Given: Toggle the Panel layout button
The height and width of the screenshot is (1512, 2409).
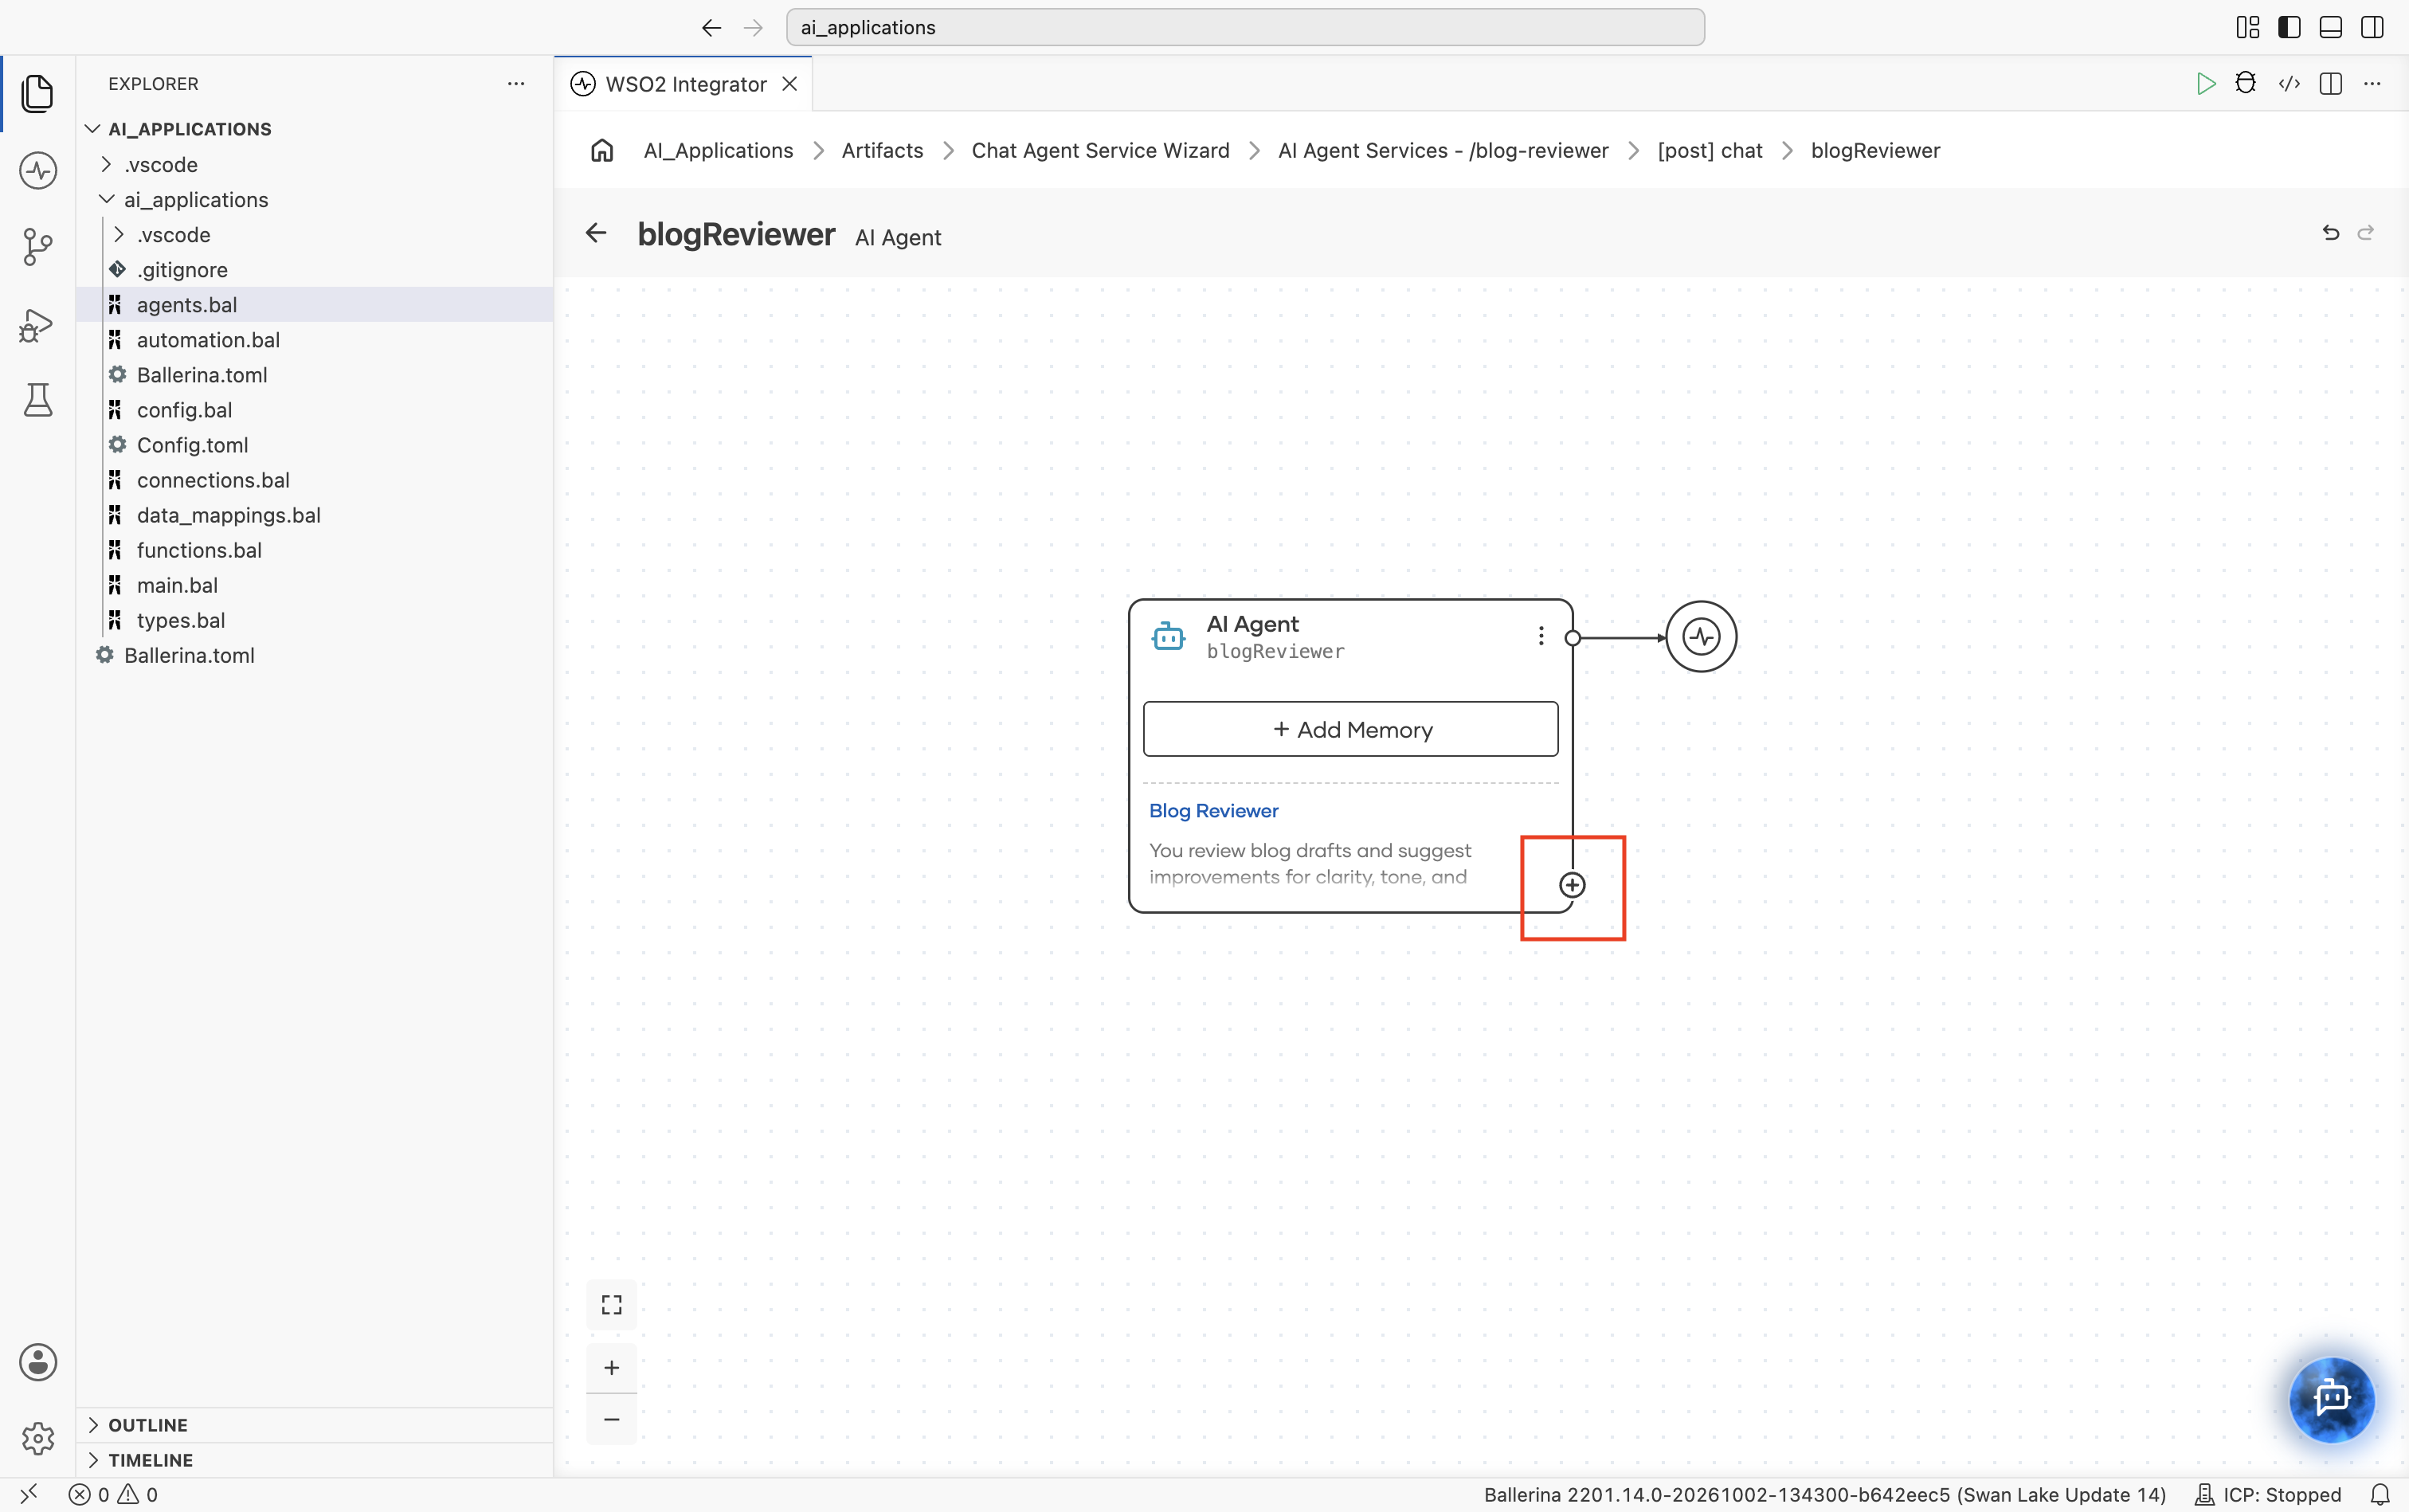Looking at the screenshot, I should tap(2330, 27).
